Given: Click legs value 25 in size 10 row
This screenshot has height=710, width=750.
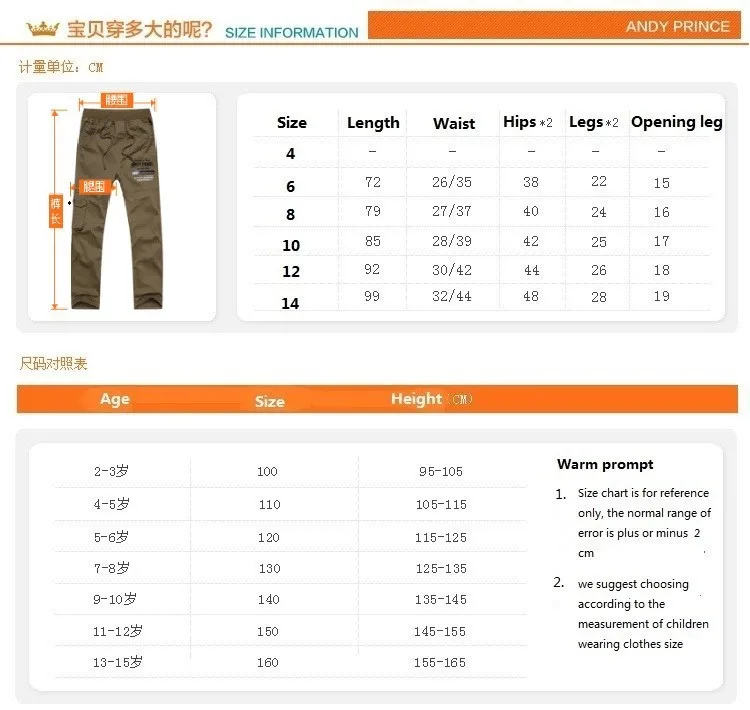Looking at the screenshot, I should (x=599, y=242).
